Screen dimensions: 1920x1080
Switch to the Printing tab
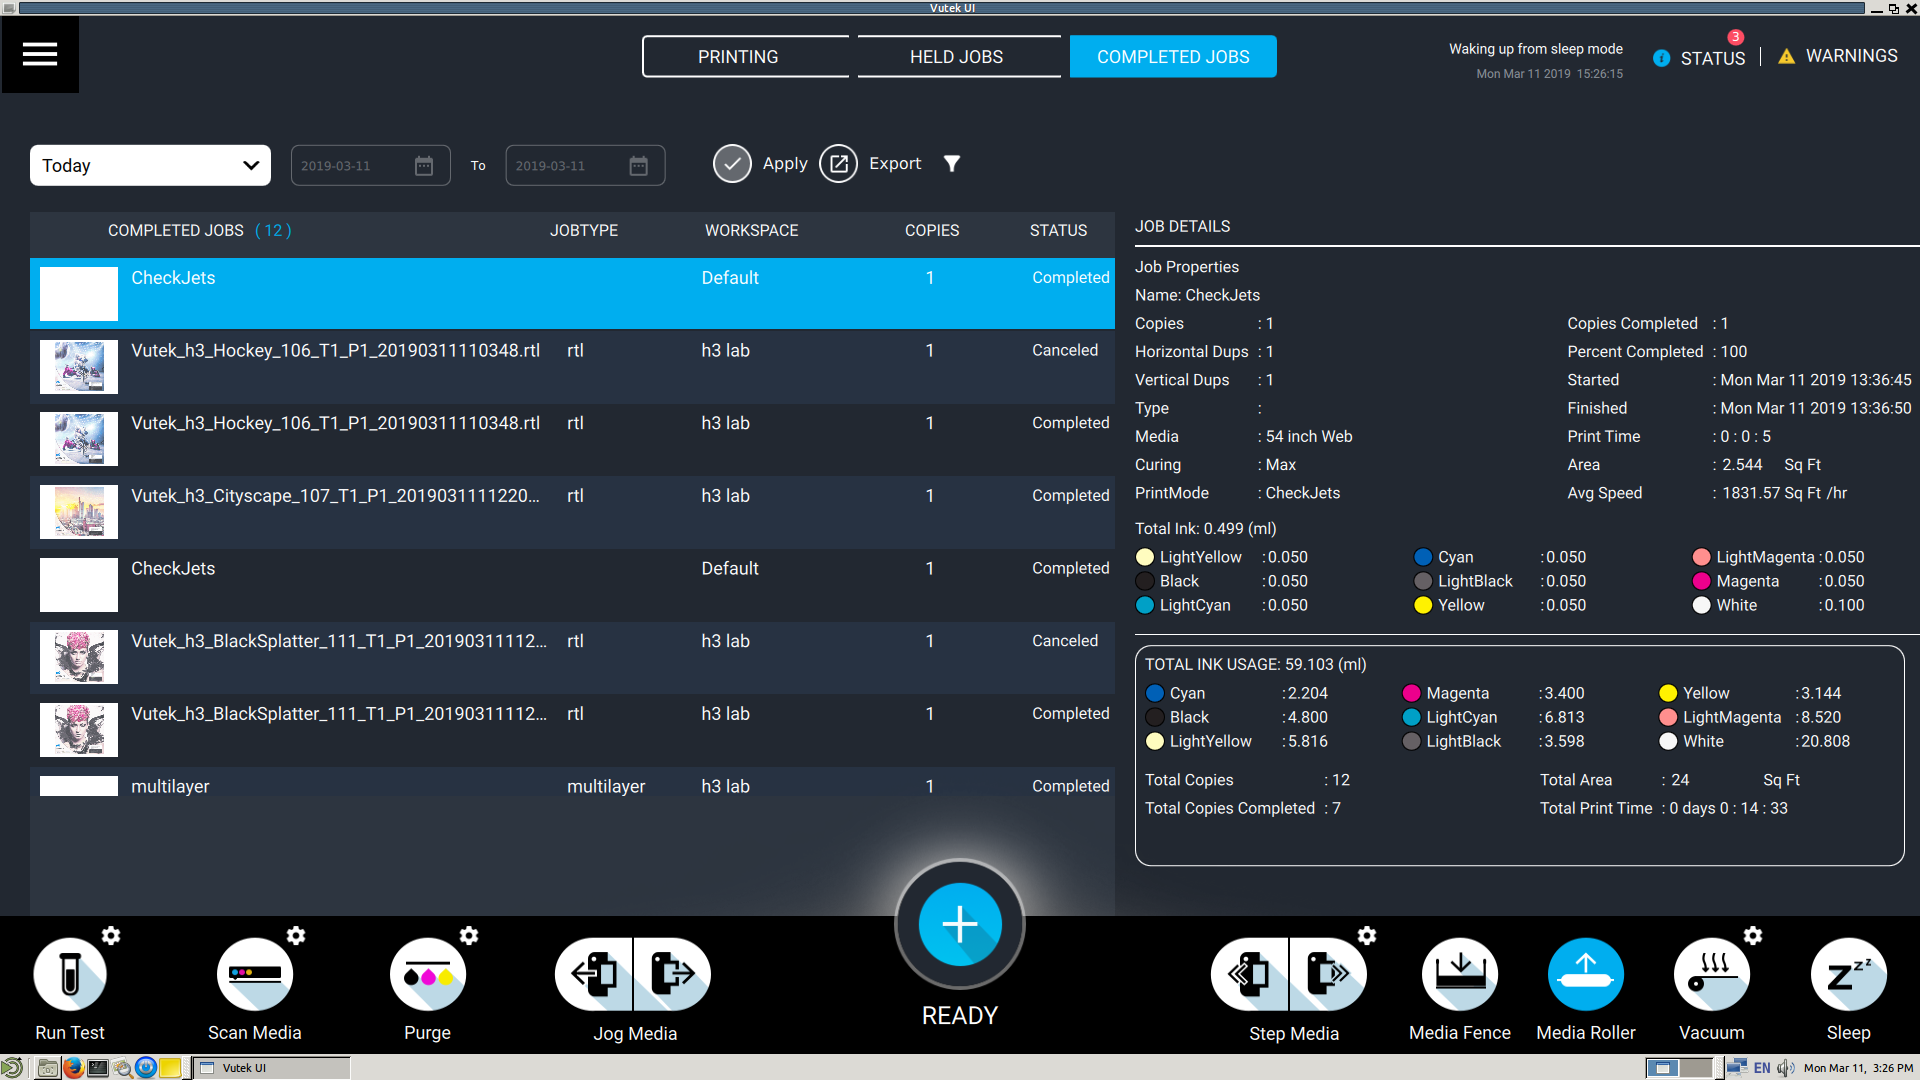(x=738, y=57)
